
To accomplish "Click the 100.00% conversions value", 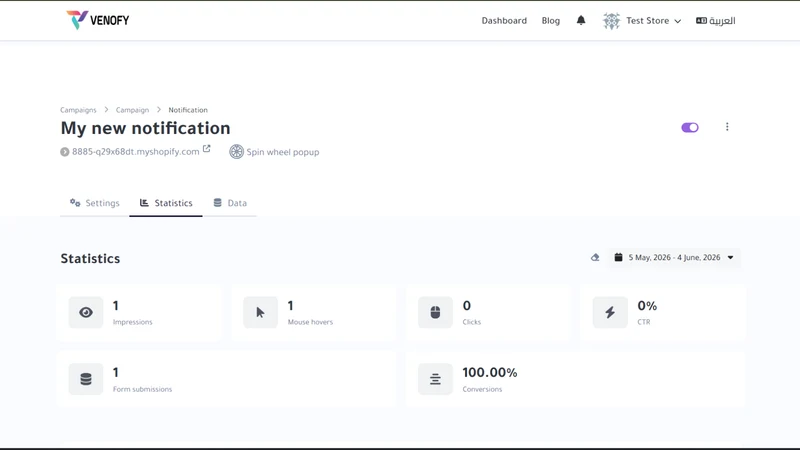I will tap(490, 372).
